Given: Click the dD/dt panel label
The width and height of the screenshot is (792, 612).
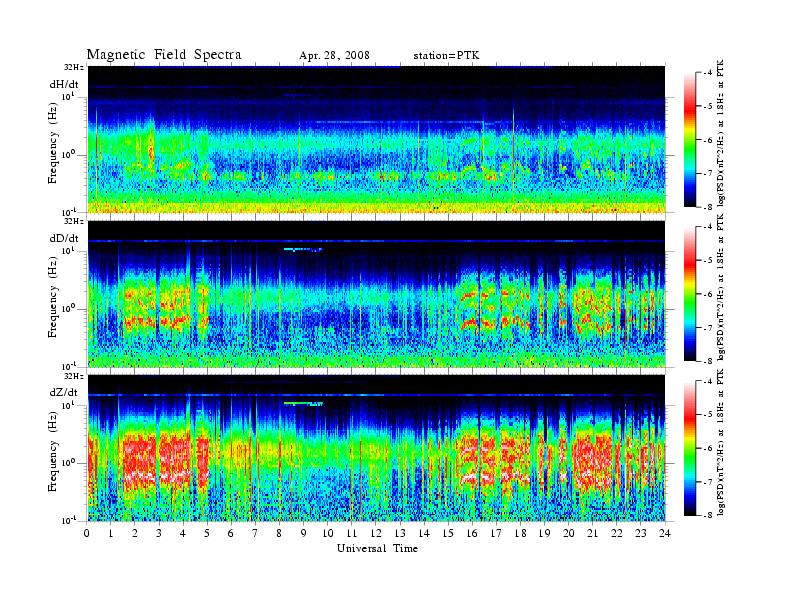Looking at the screenshot, I should (64, 238).
